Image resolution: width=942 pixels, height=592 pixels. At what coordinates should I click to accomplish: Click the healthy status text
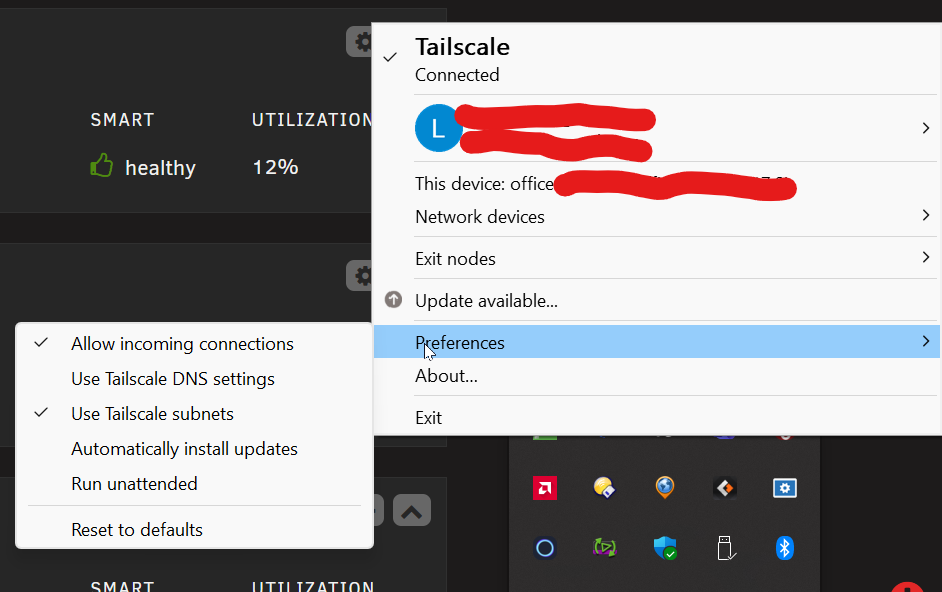pyautogui.click(x=160, y=168)
